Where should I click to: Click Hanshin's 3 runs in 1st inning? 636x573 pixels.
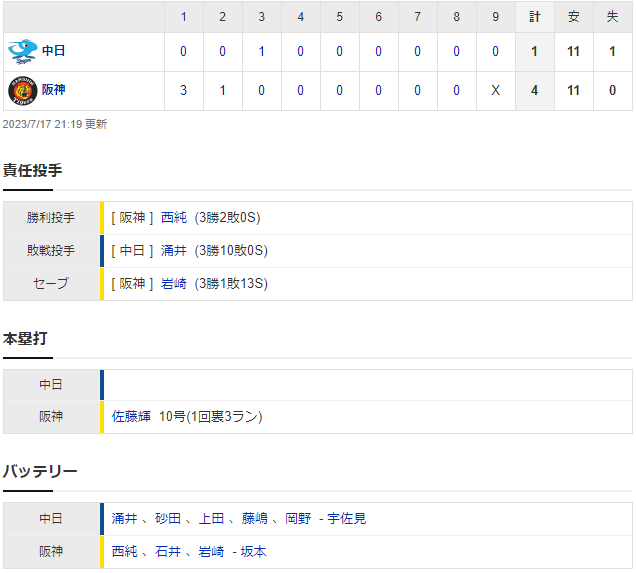pyautogui.click(x=183, y=90)
